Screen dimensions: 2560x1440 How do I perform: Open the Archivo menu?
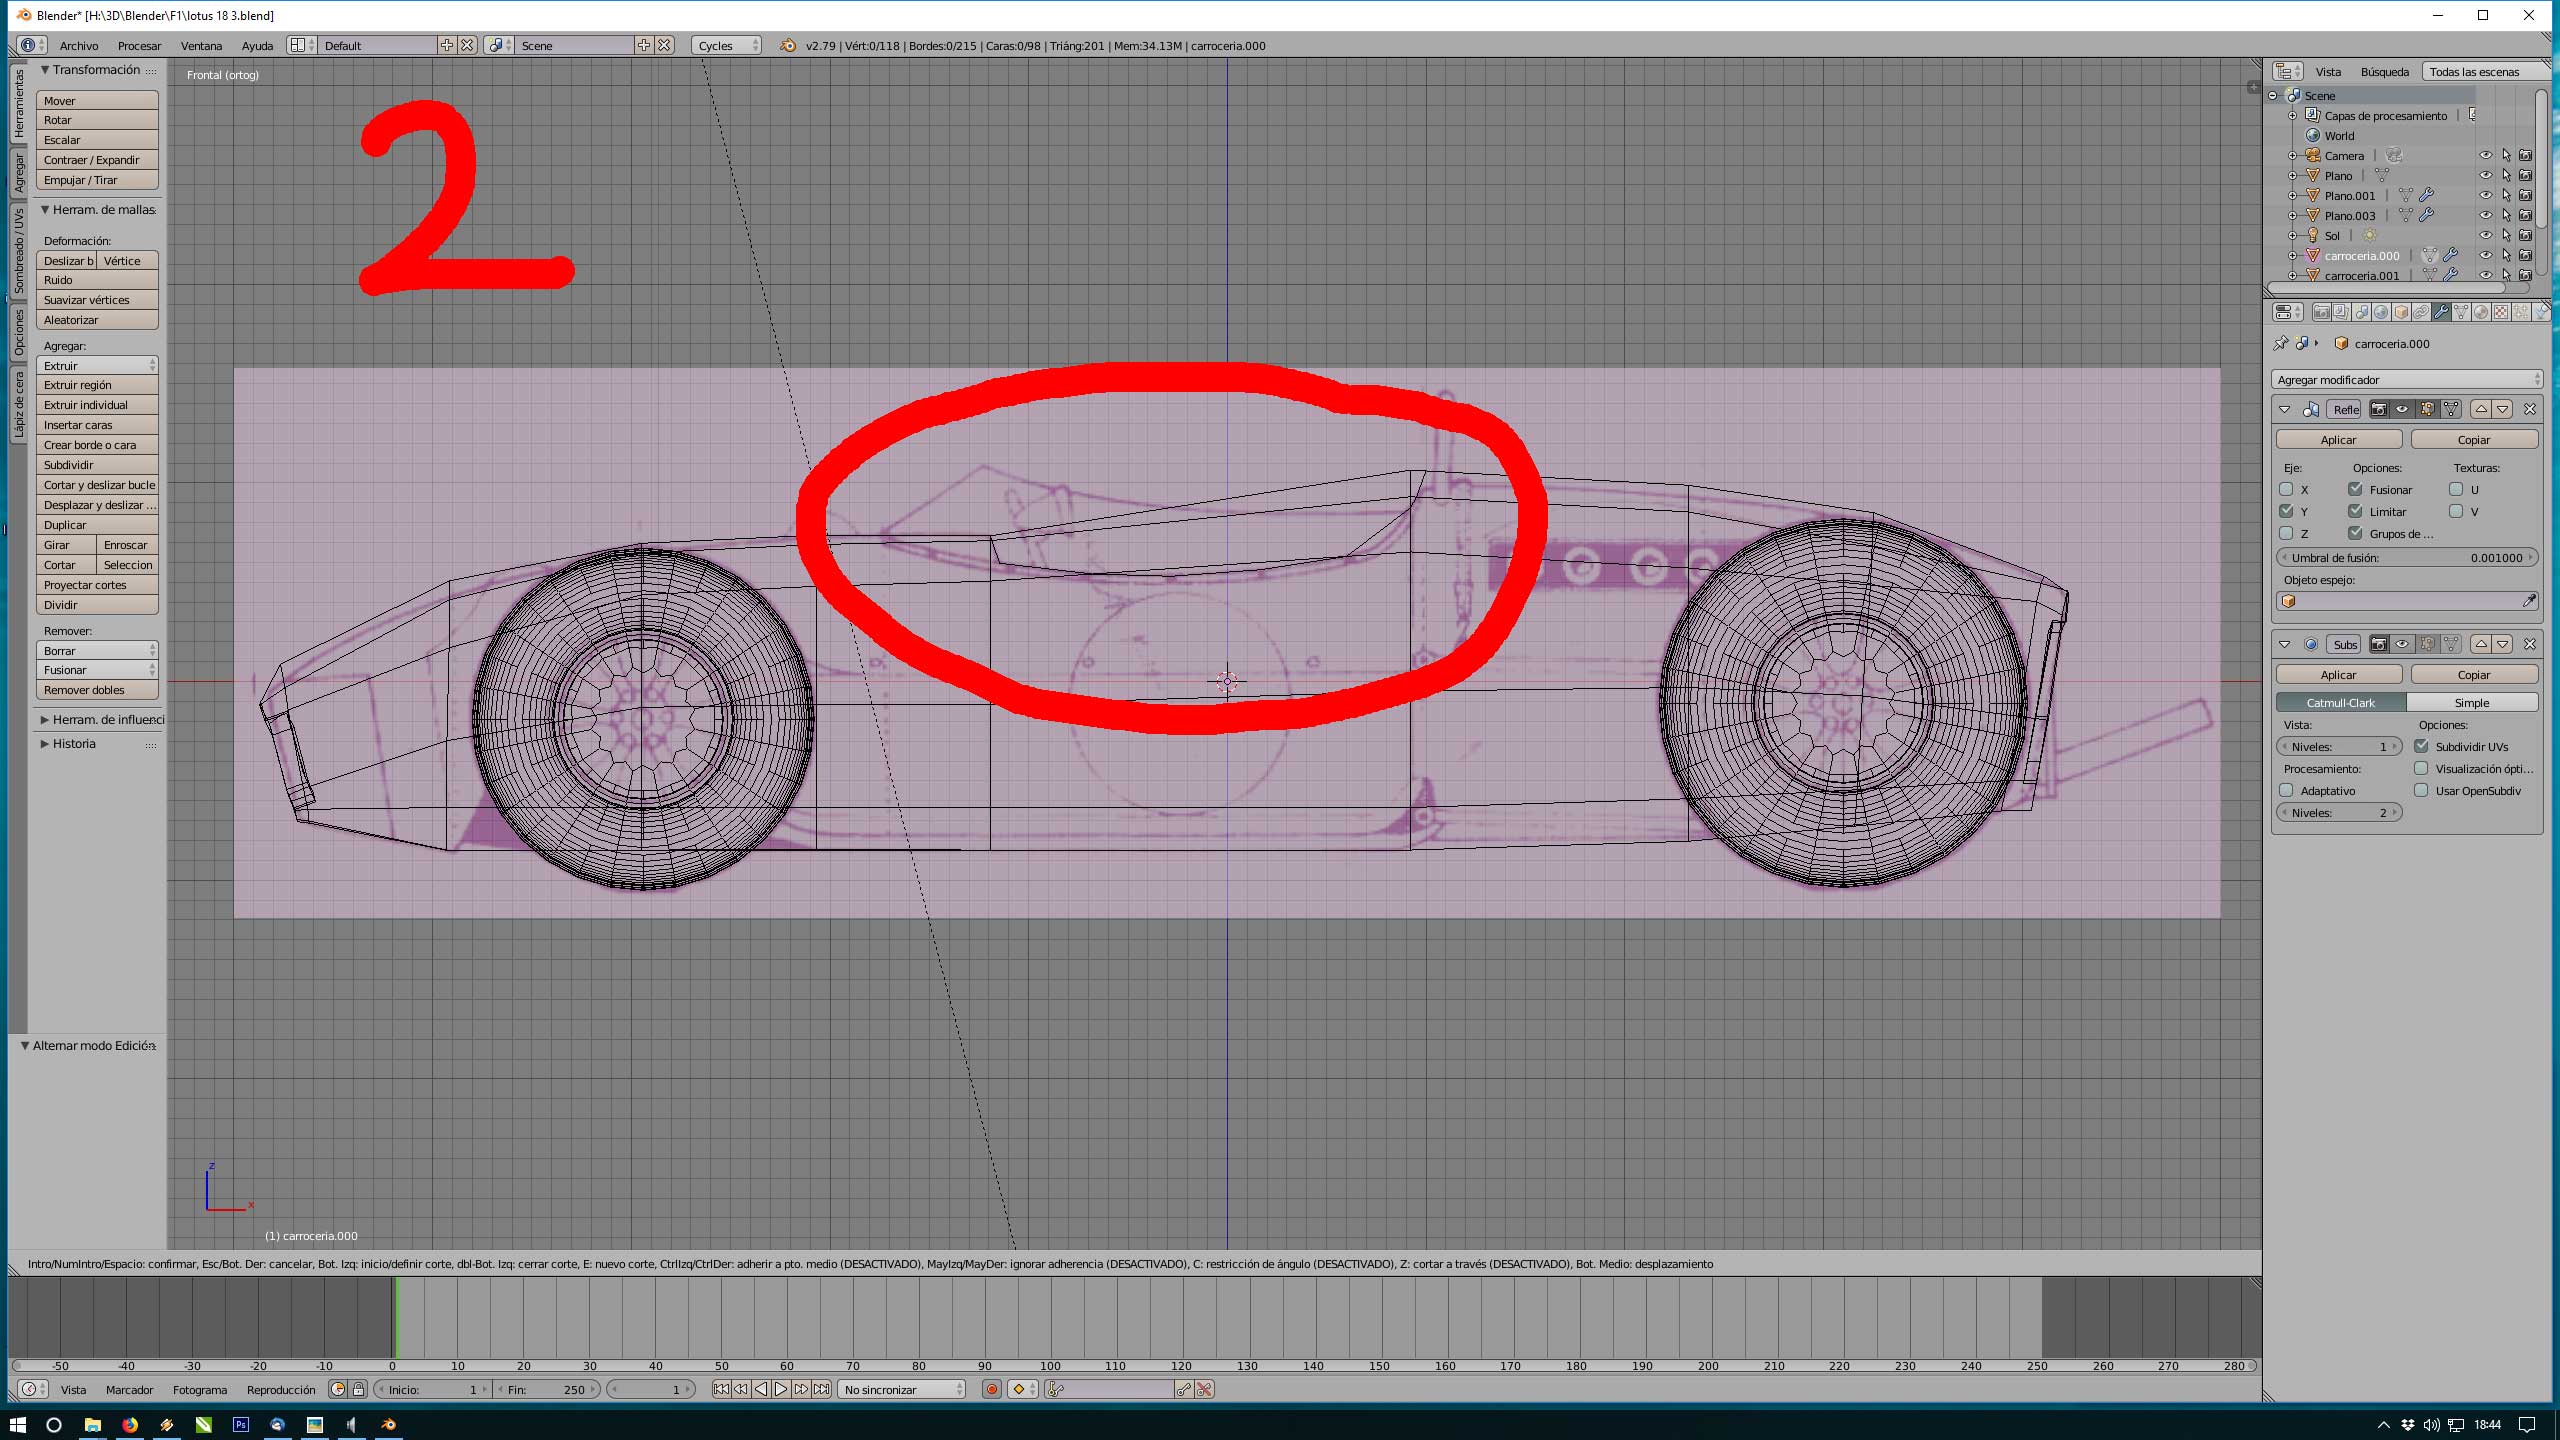click(x=78, y=45)
